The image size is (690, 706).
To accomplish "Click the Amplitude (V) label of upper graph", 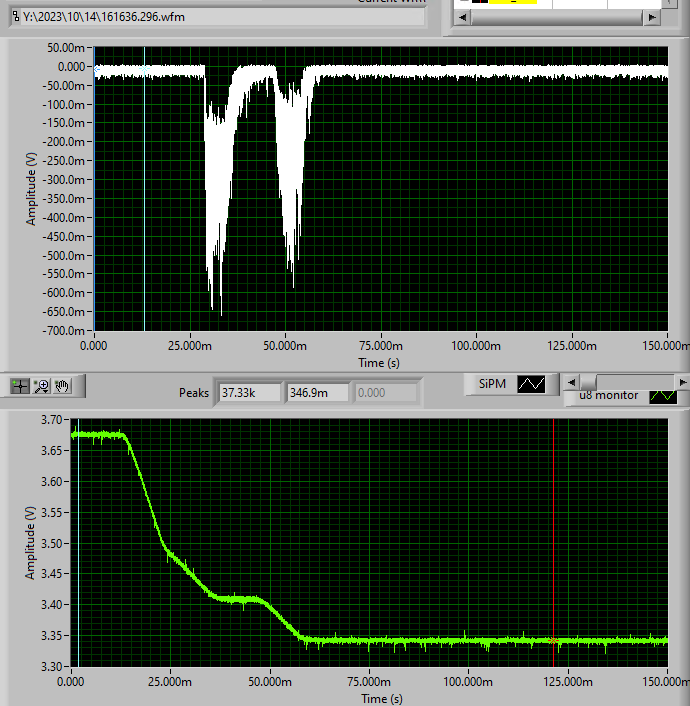I will [31, 189].
